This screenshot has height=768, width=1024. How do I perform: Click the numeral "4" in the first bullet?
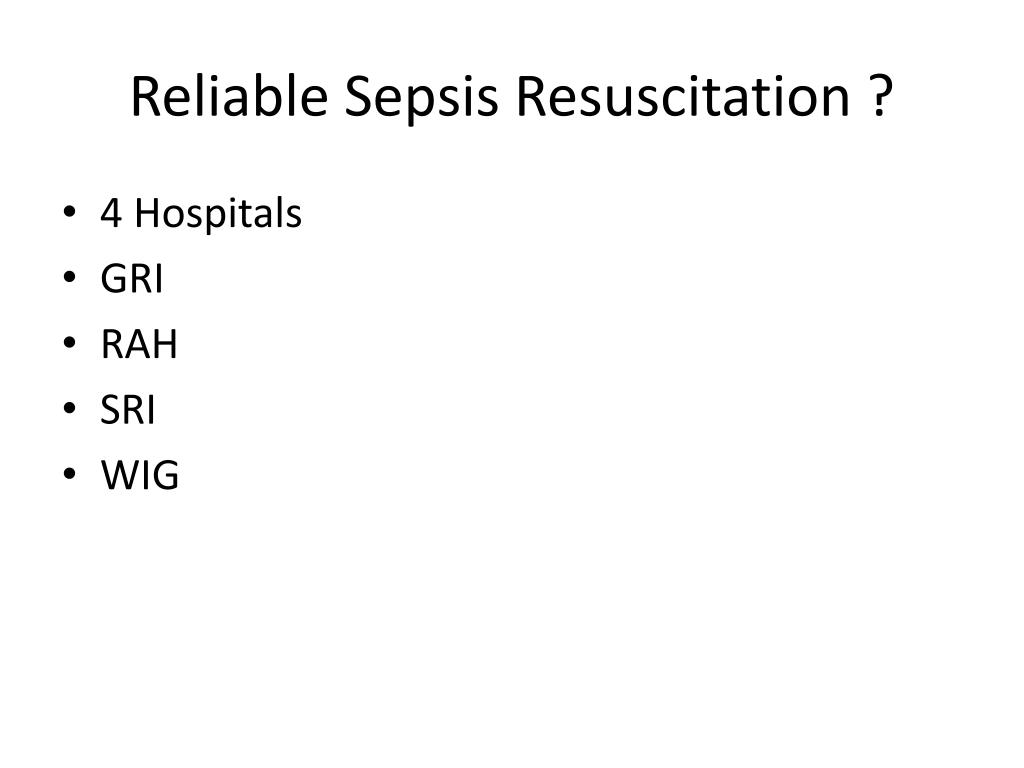coord(111,214)
